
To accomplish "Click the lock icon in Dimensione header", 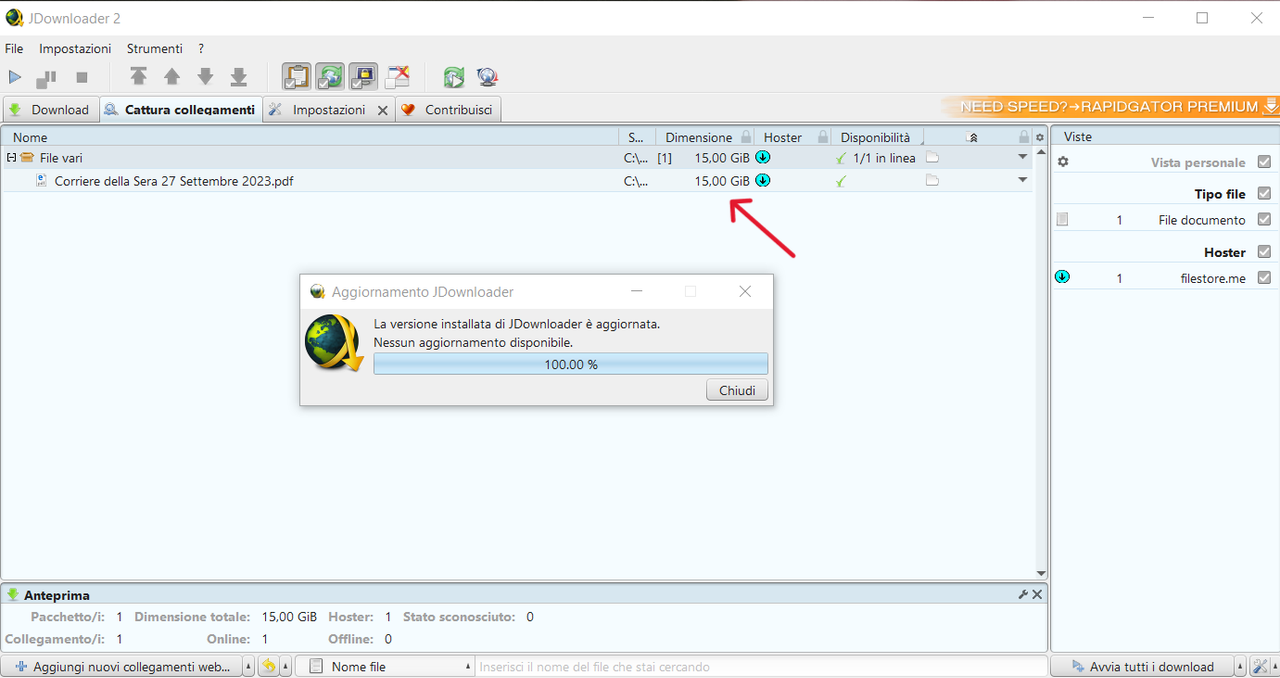I will 744,137.
